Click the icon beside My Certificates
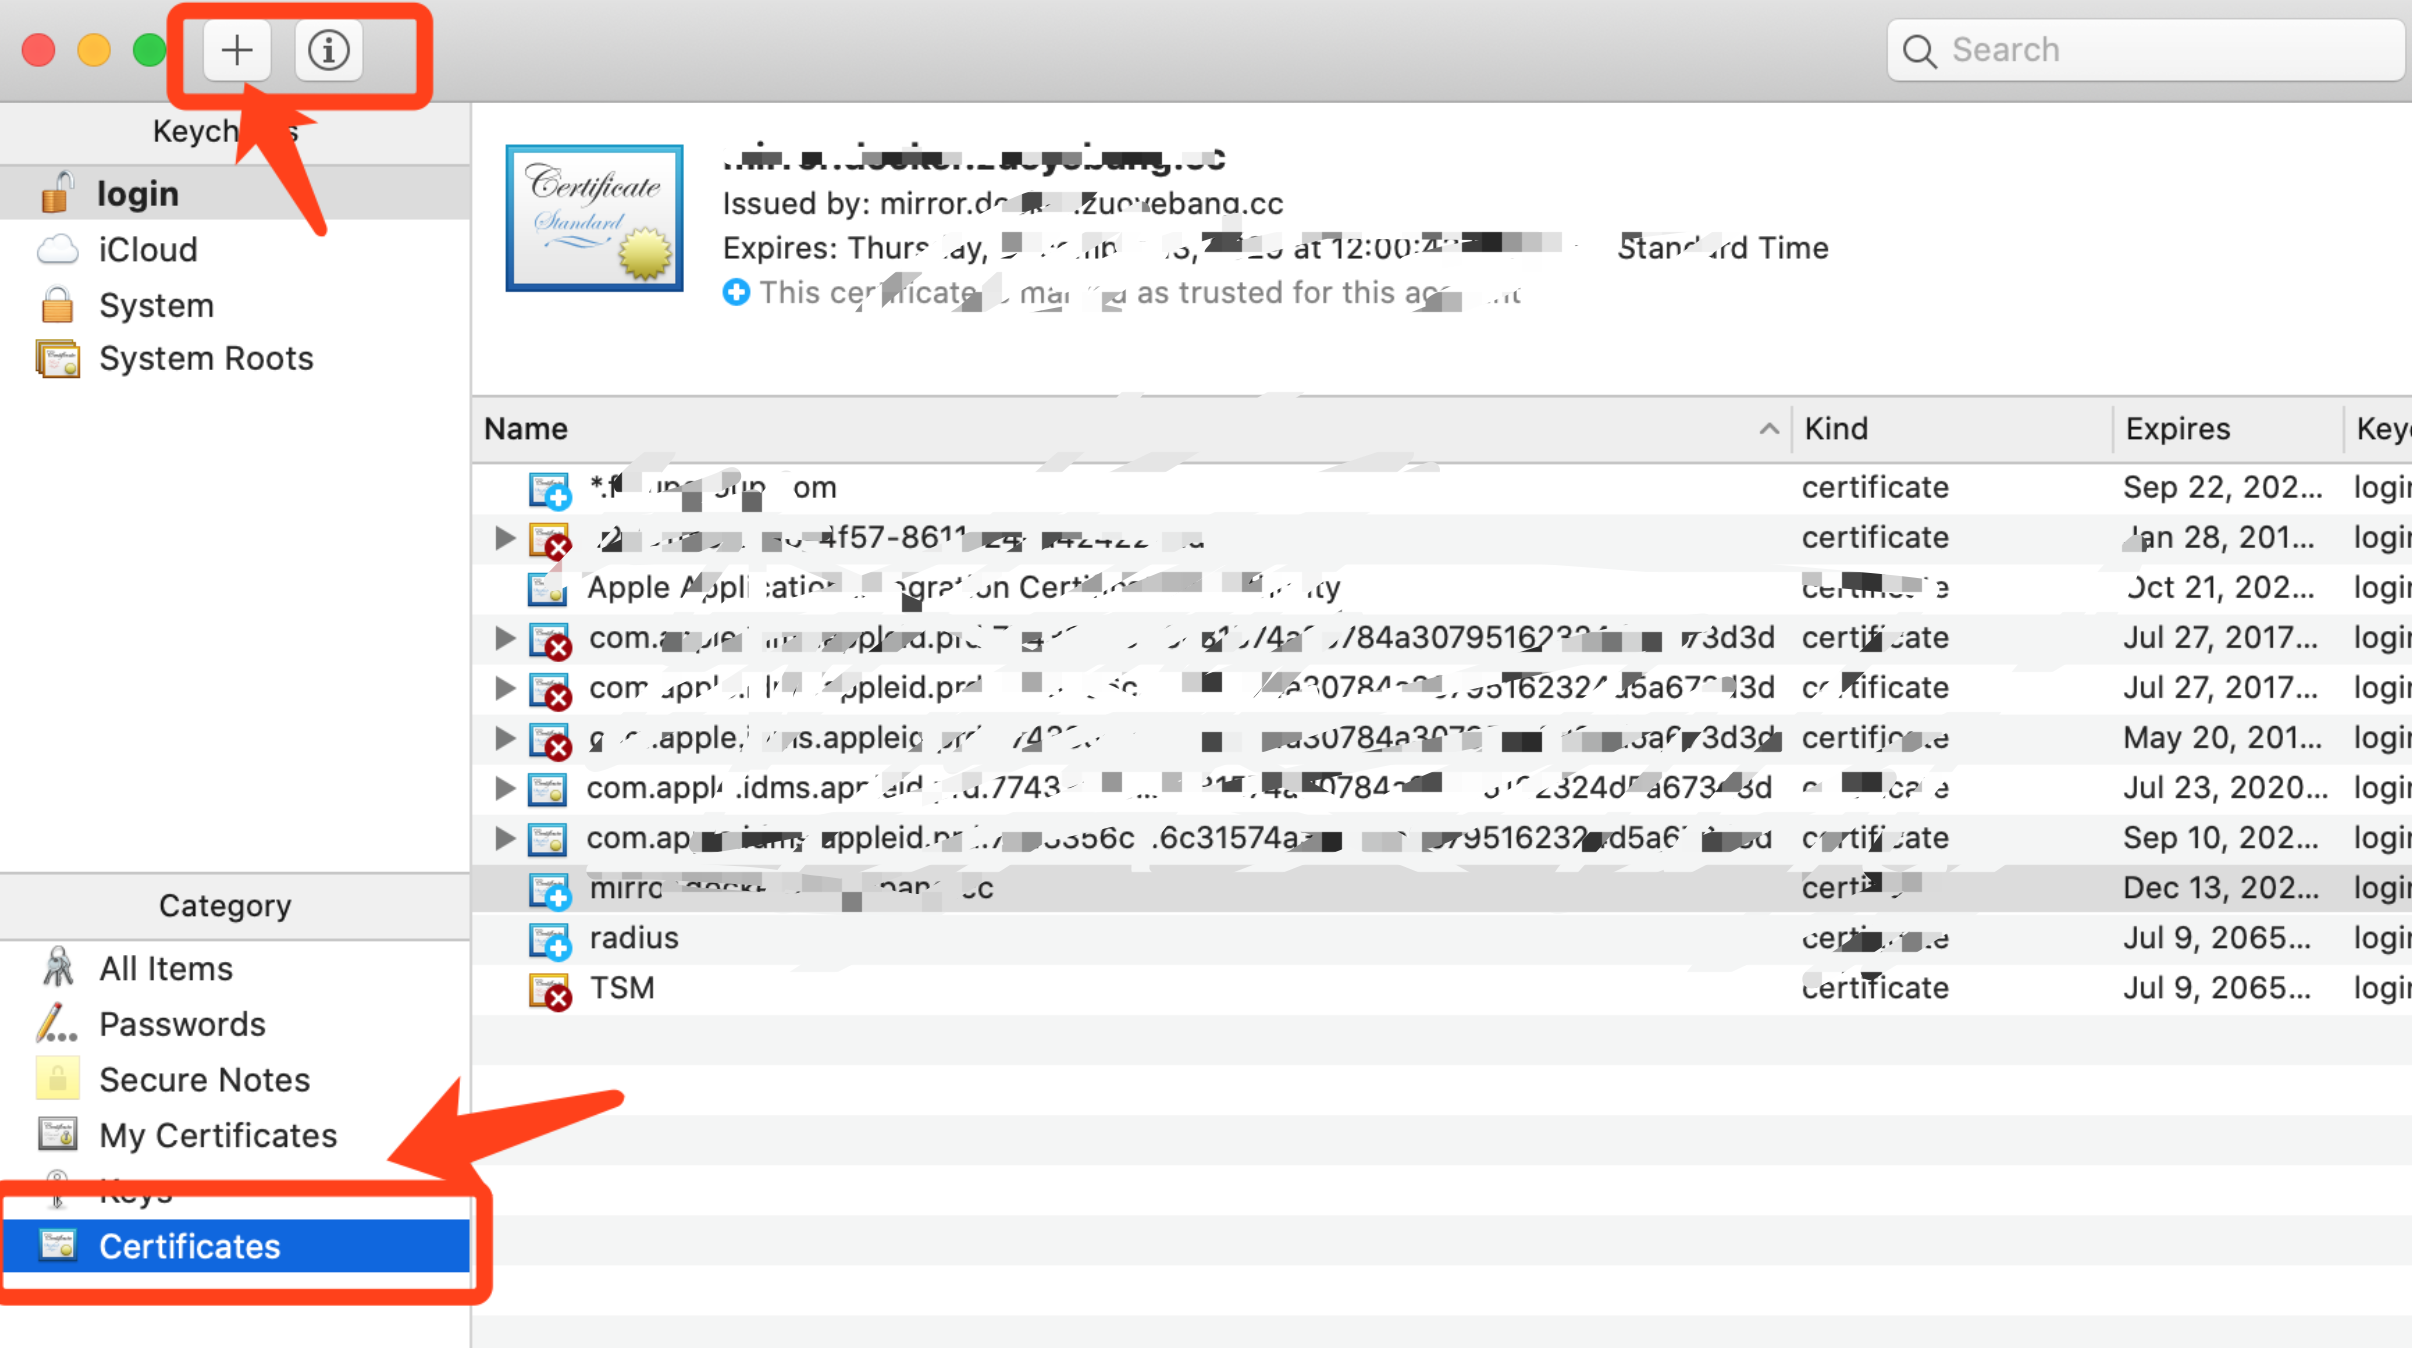Viewport: 2412px width, 1348px height. [57, 1134]
